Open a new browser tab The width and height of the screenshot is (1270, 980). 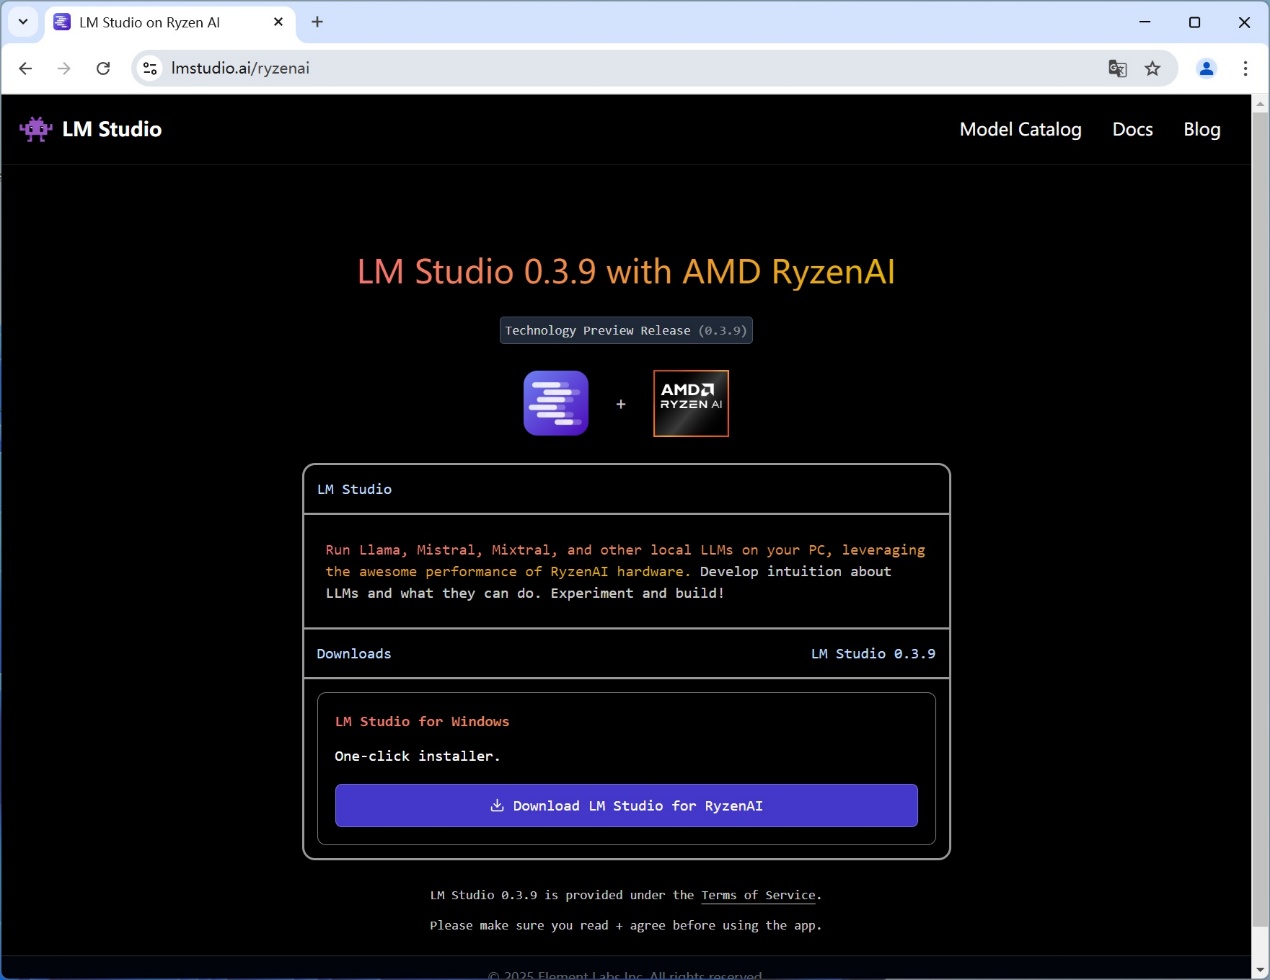point(317,22)
